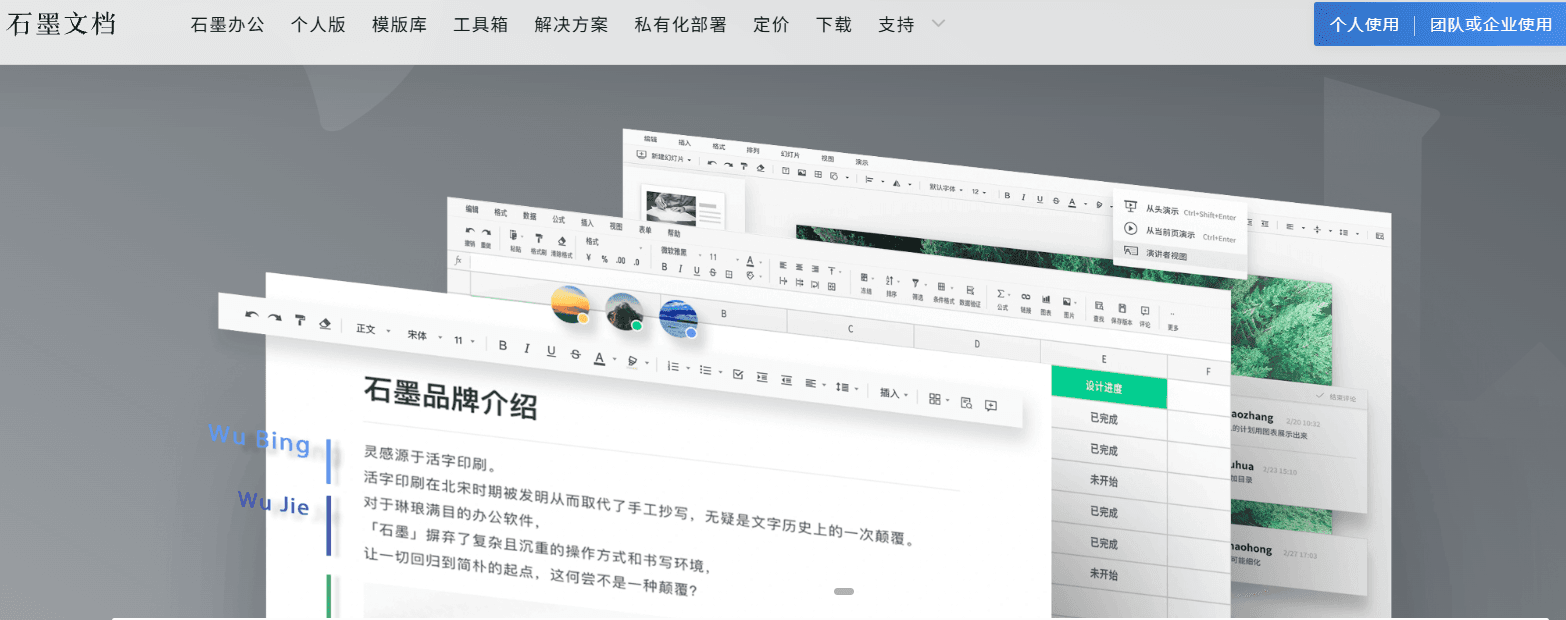The height and width of the screenshot is (620, 1566).
Task: Toggle strikethrough in the document editor toolbar
Action: click(x=575, y=354)
